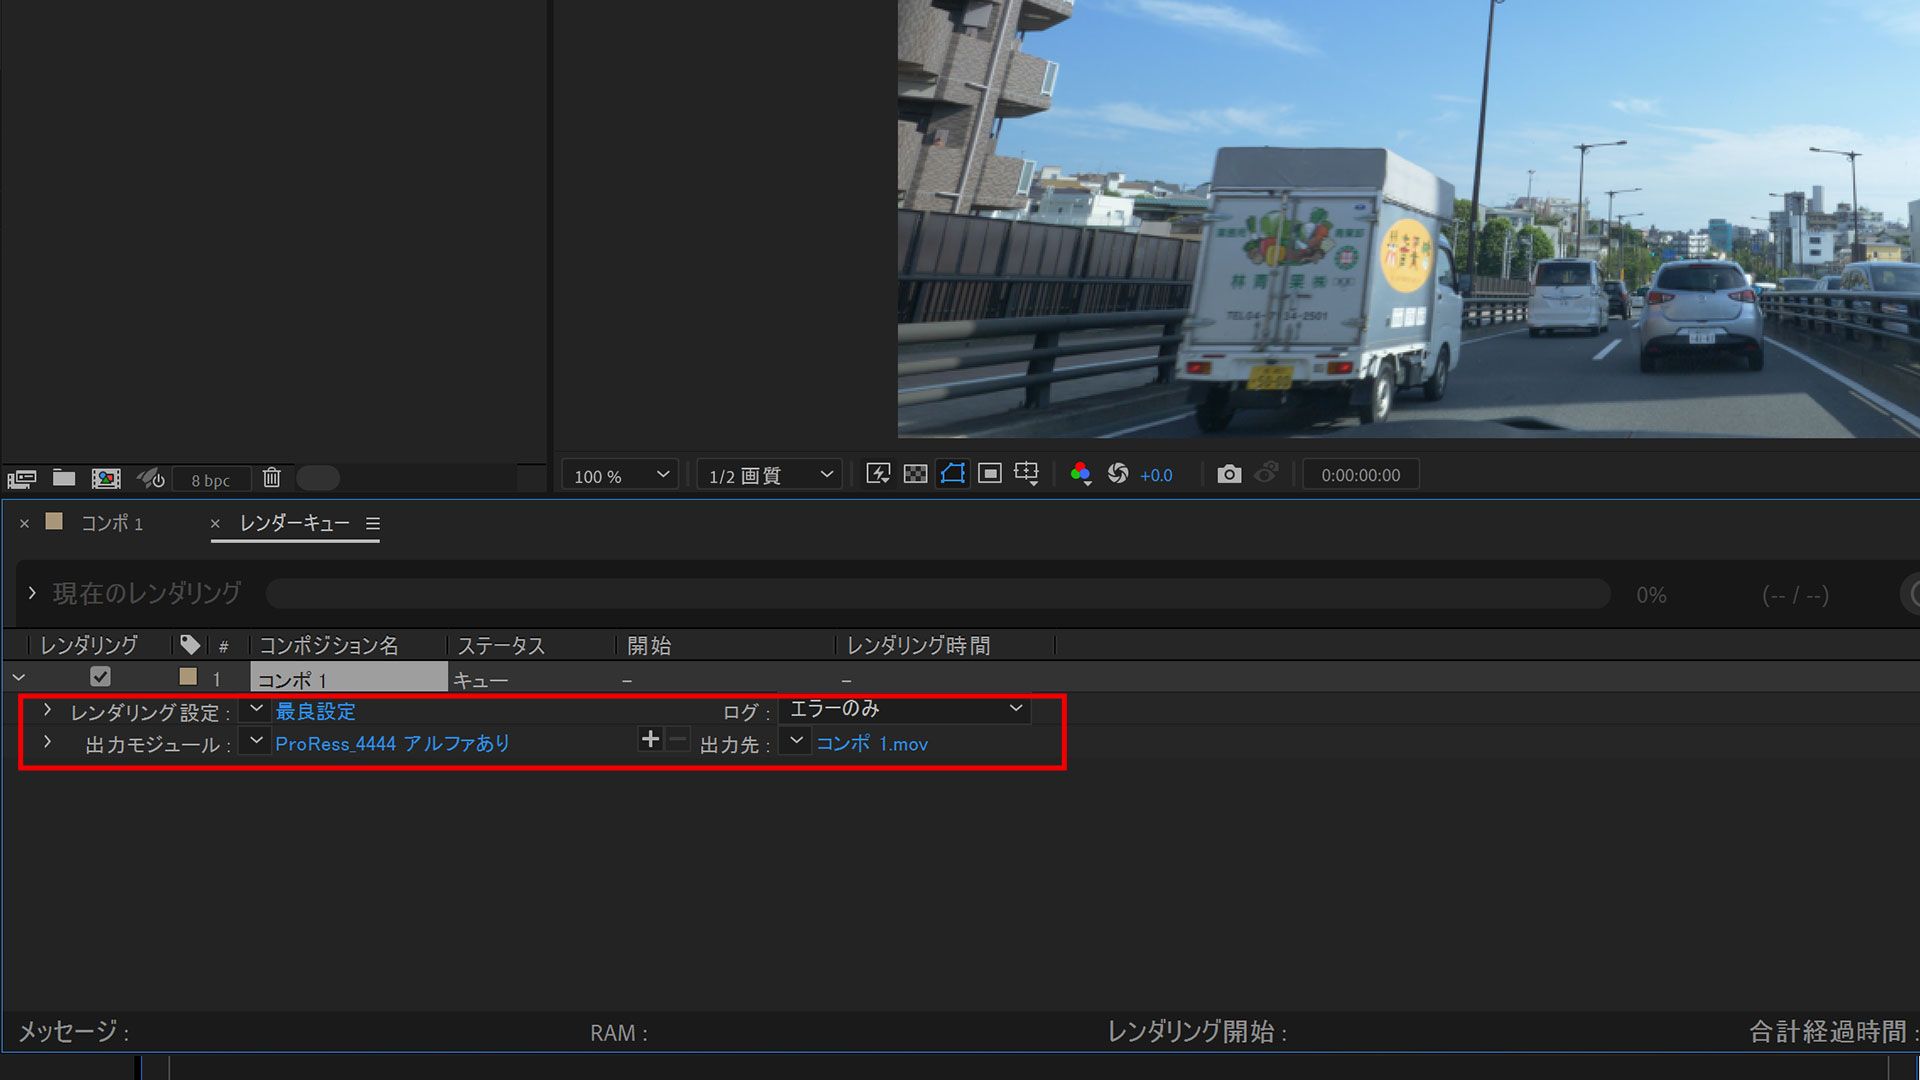Click the 0:00:00:00 current time field

pos(1360,474)
